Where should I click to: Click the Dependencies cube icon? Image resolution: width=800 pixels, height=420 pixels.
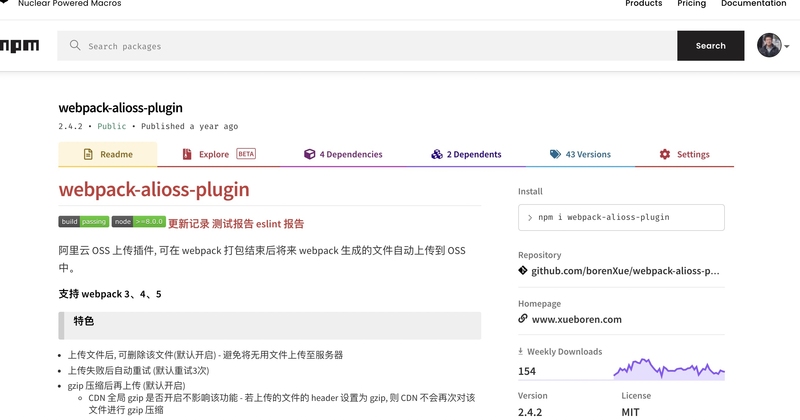click(x=309, y=154)
